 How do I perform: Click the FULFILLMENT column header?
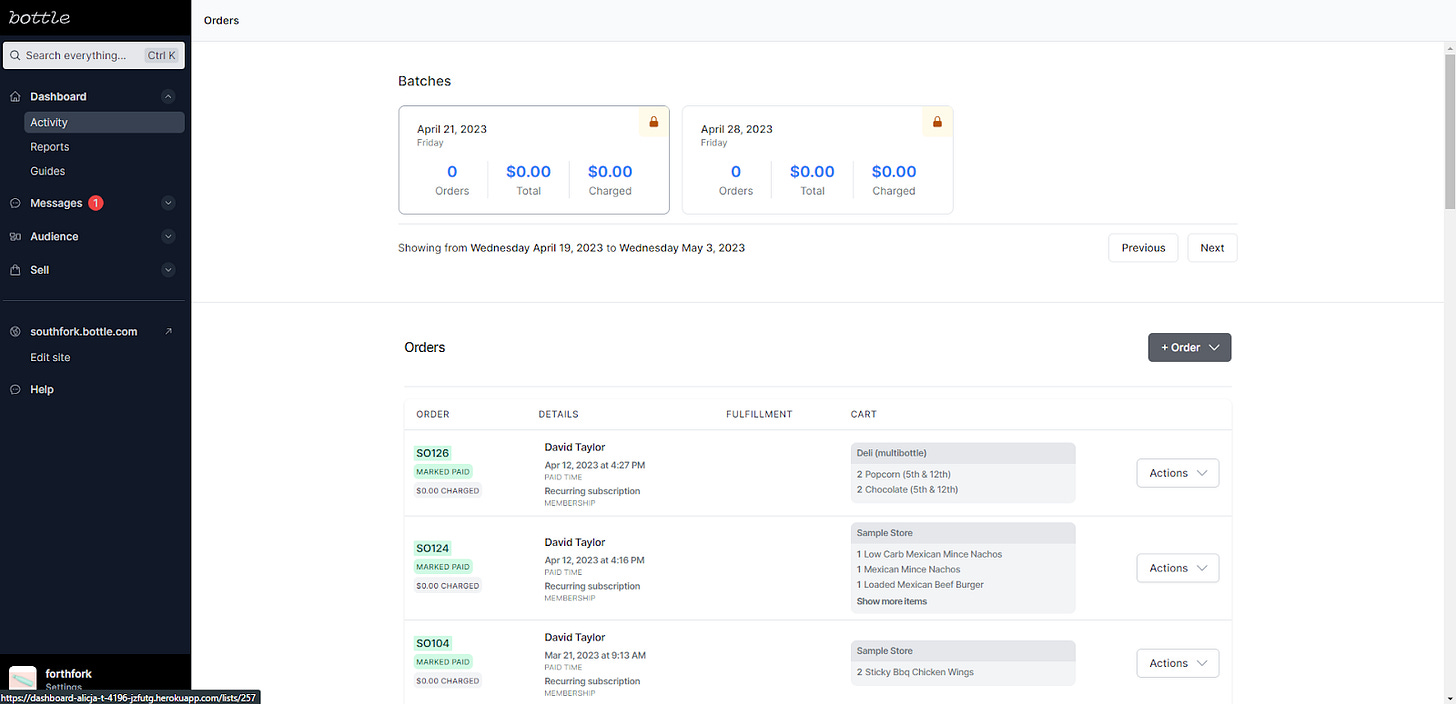click(759, 414)
